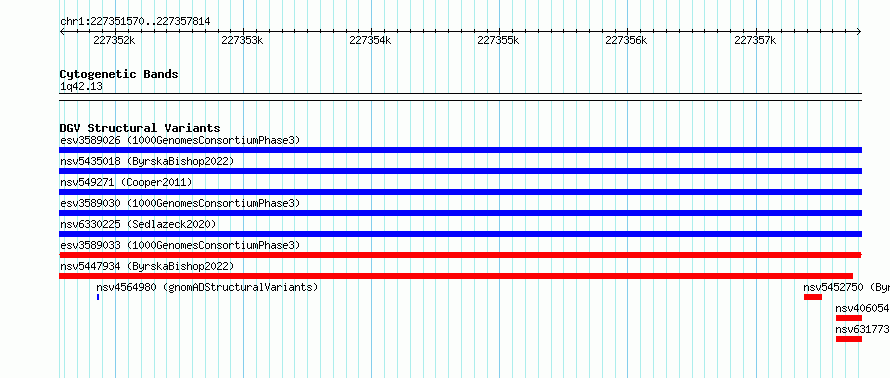Select the red bar under nsv5452750
This screenshot has width=890, height=378.
pyautogui.click(x=813, y=297)
